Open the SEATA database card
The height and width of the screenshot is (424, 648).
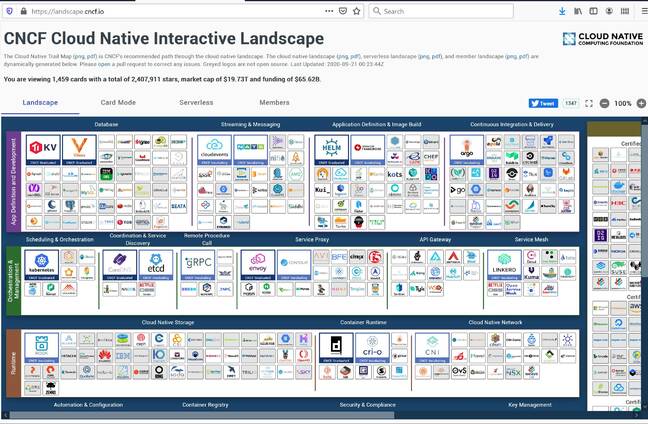(x=179, y=206)
